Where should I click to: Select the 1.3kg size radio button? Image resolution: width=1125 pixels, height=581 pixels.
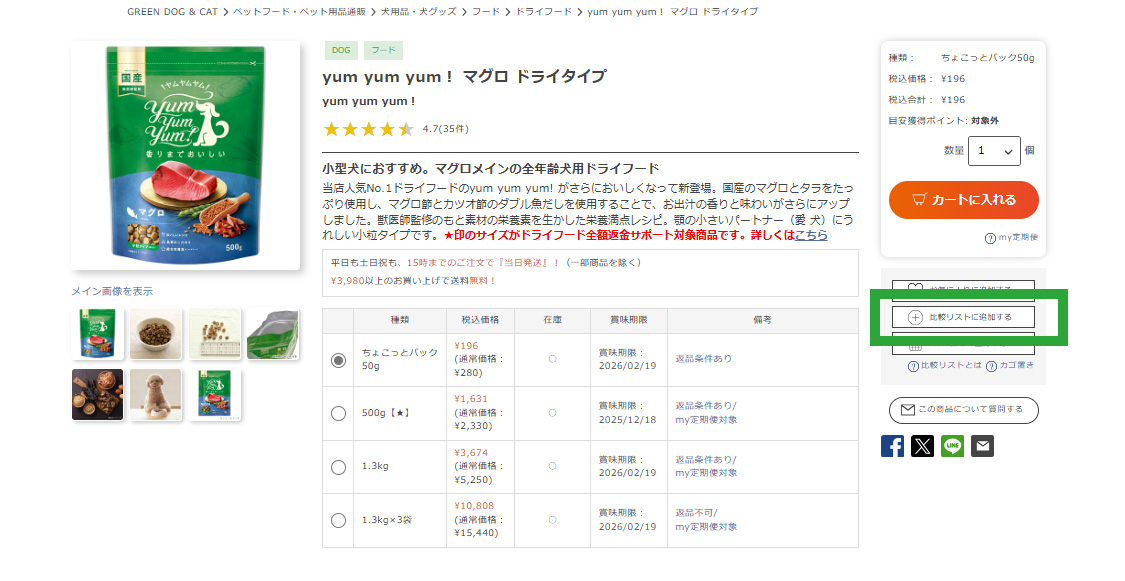pos(339,467)
